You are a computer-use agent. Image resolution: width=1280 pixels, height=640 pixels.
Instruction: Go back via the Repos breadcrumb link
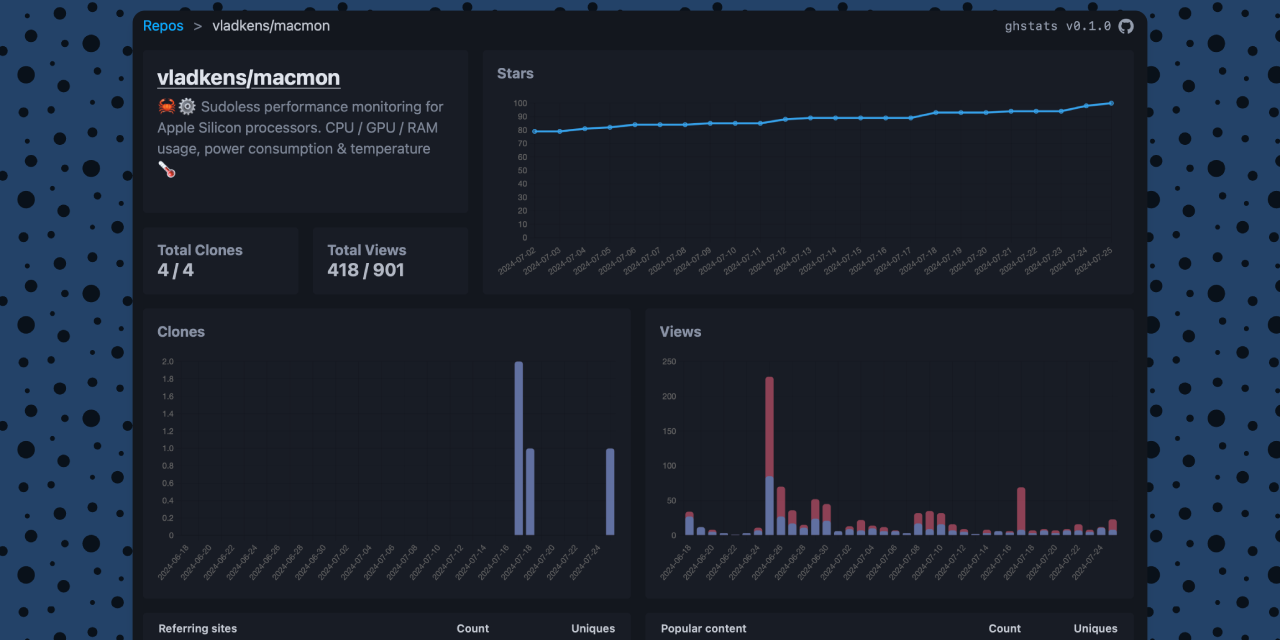tap(163, 26)
